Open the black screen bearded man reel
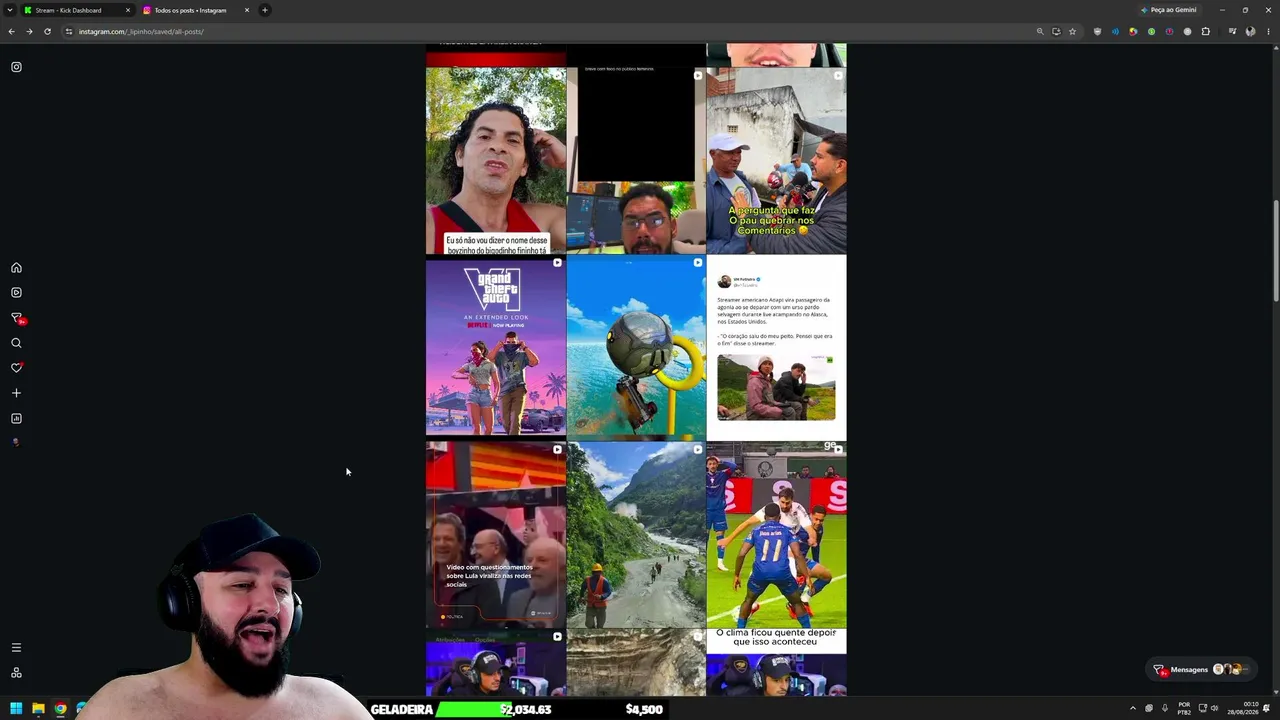 pyautogui.click(x=636, y=161)
